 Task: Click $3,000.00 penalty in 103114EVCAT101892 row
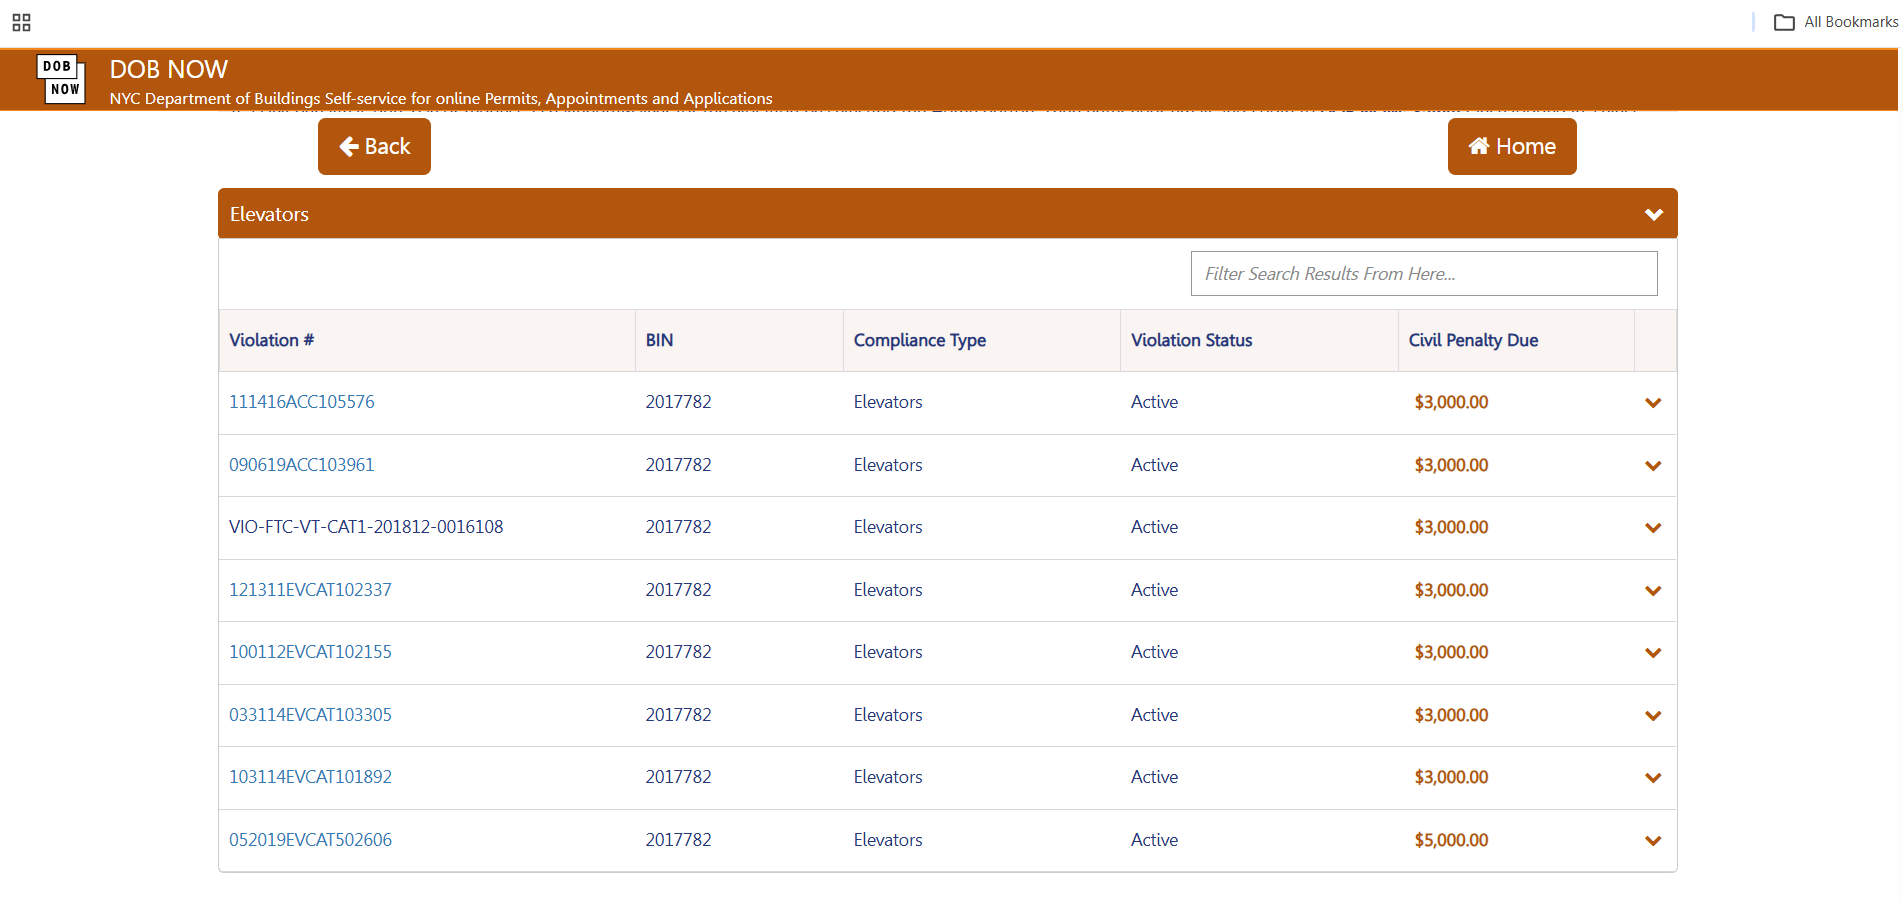[1451, 777]
